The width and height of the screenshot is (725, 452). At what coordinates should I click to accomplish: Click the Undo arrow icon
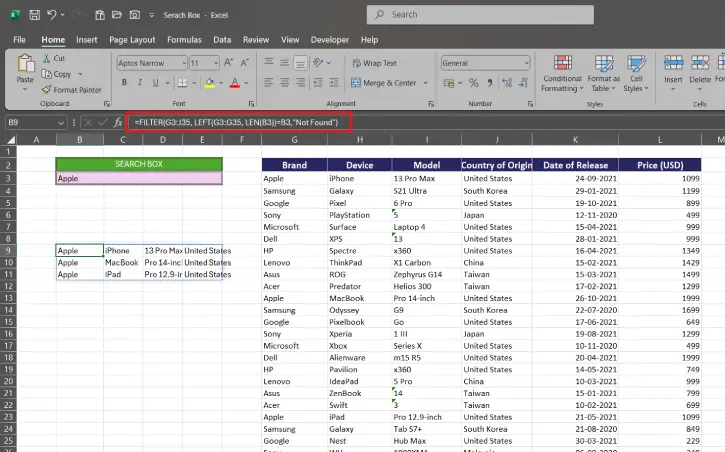[x=51, y=15]
